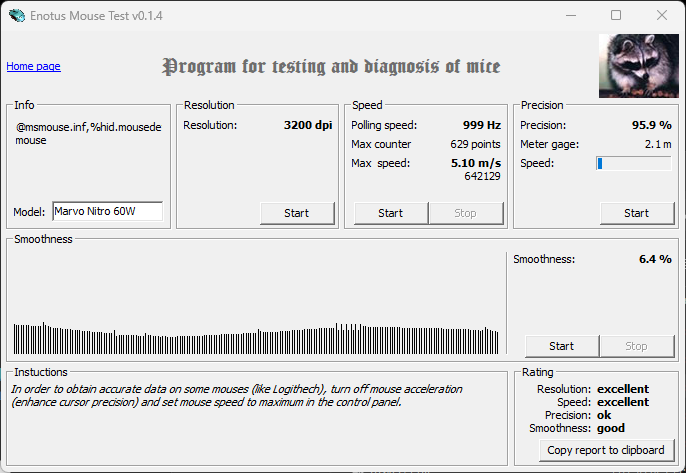Maximize the Enotus Mouse Test window
This screenshot has height=473, width=686.
coord(616,15)
